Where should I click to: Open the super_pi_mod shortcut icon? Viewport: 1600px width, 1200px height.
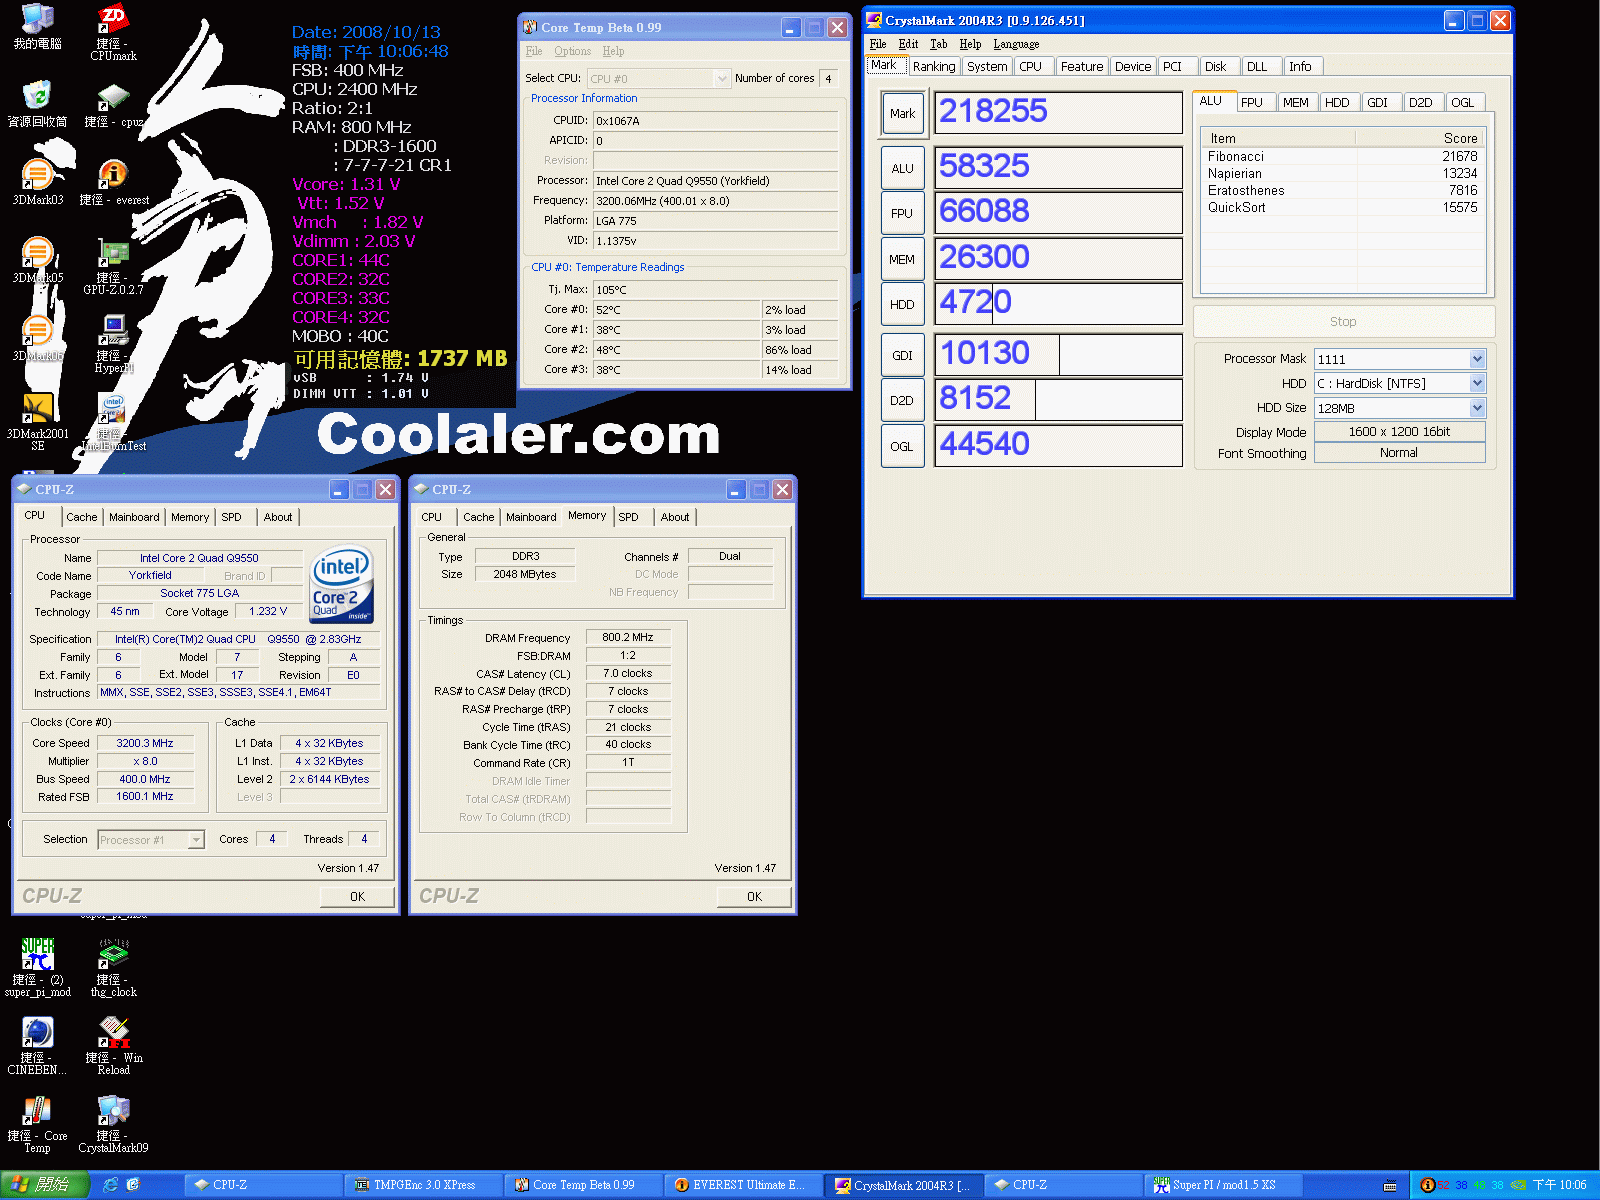[x=38, y=967]
